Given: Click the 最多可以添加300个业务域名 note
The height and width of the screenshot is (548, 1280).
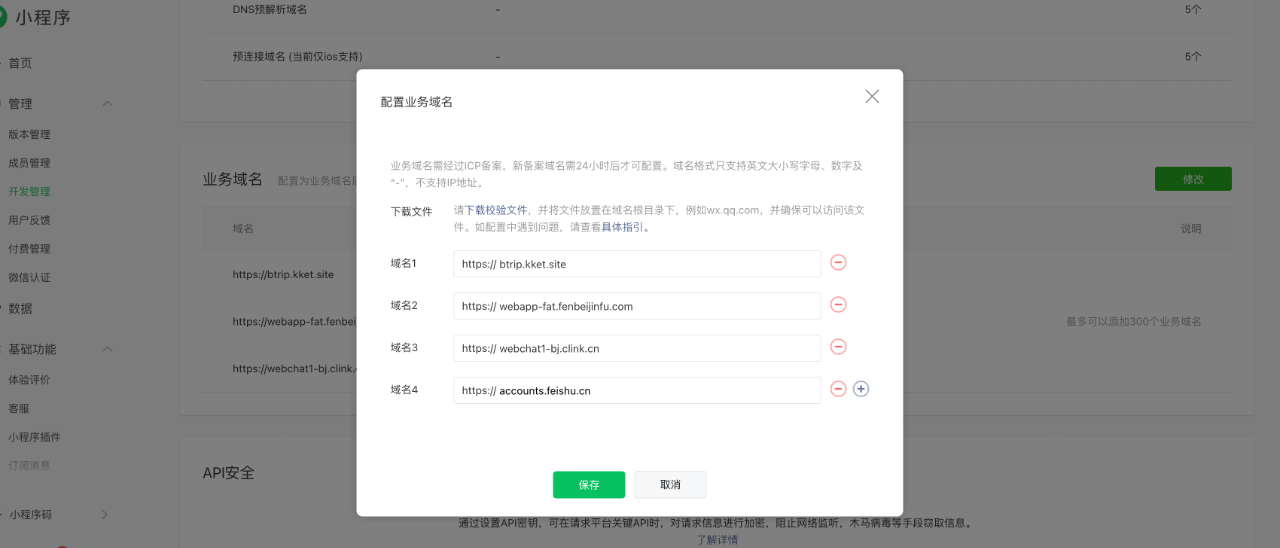Looking at the screenshot, I should point(1134,322).
